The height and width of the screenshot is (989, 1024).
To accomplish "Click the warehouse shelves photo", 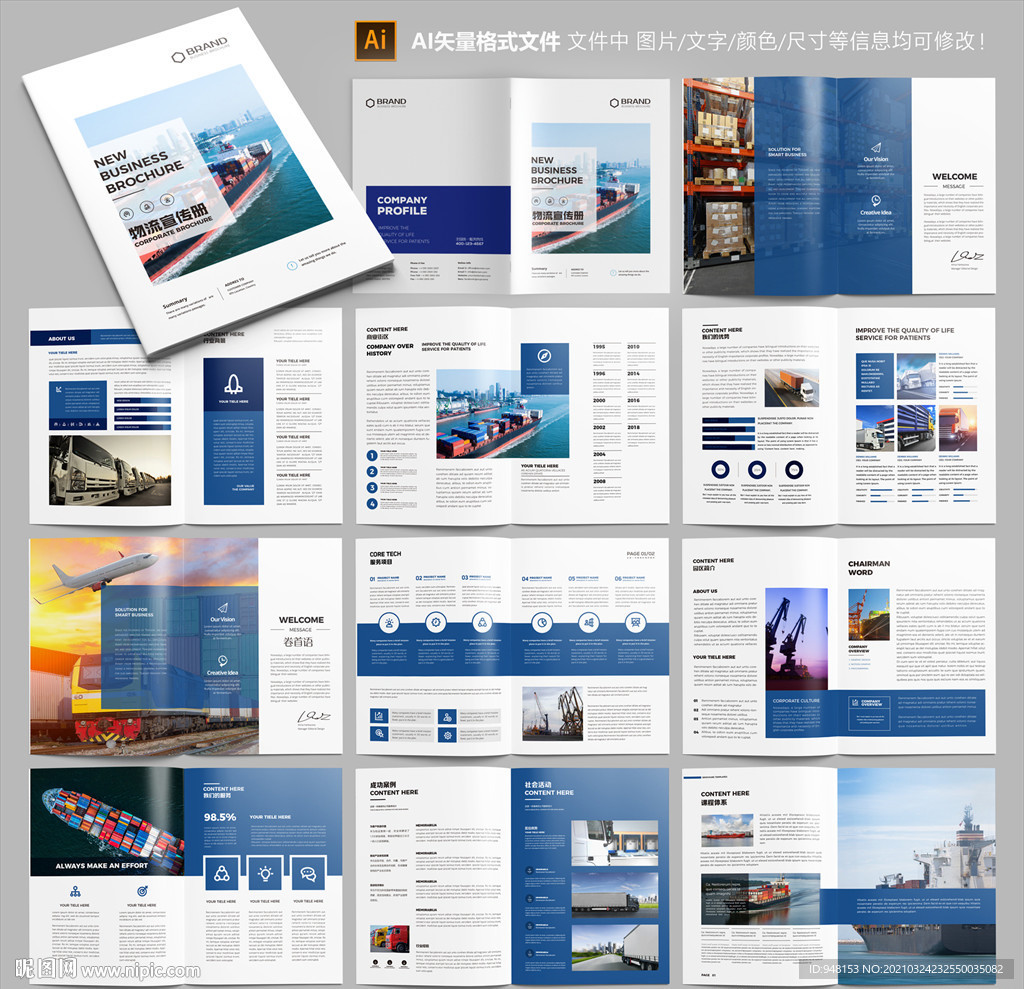I will tap(718, 186).
